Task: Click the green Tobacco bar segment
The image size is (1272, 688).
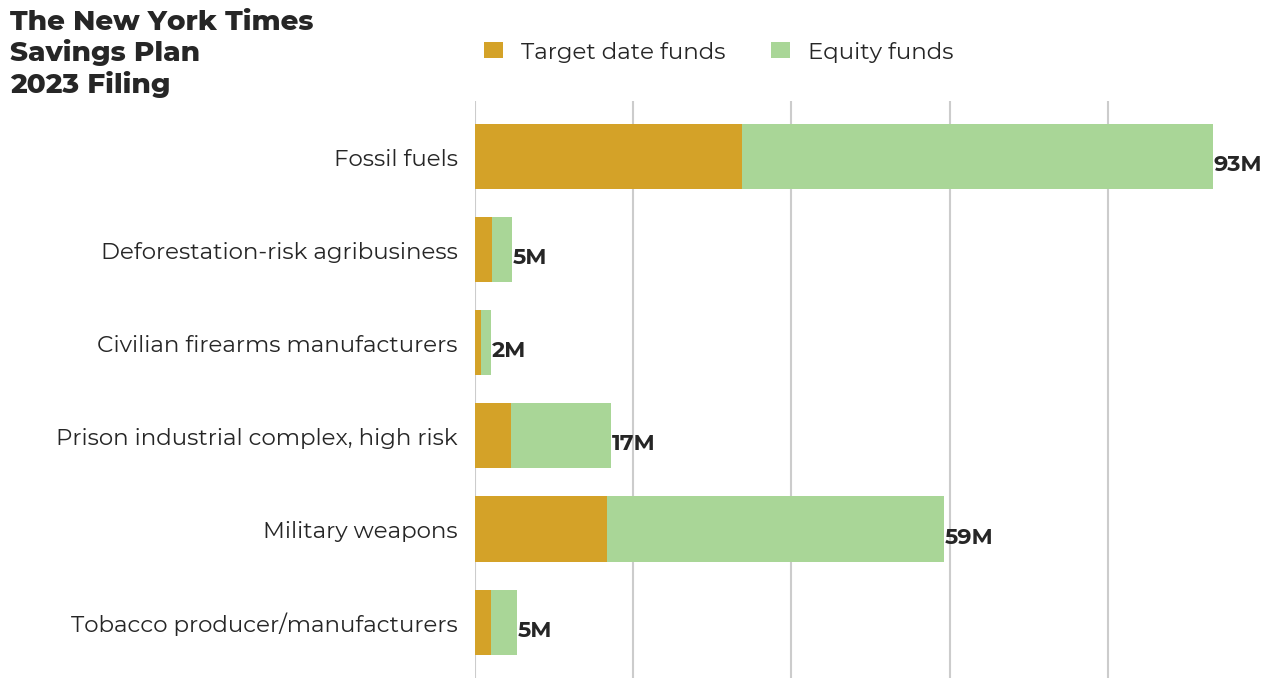Action: 504,622
